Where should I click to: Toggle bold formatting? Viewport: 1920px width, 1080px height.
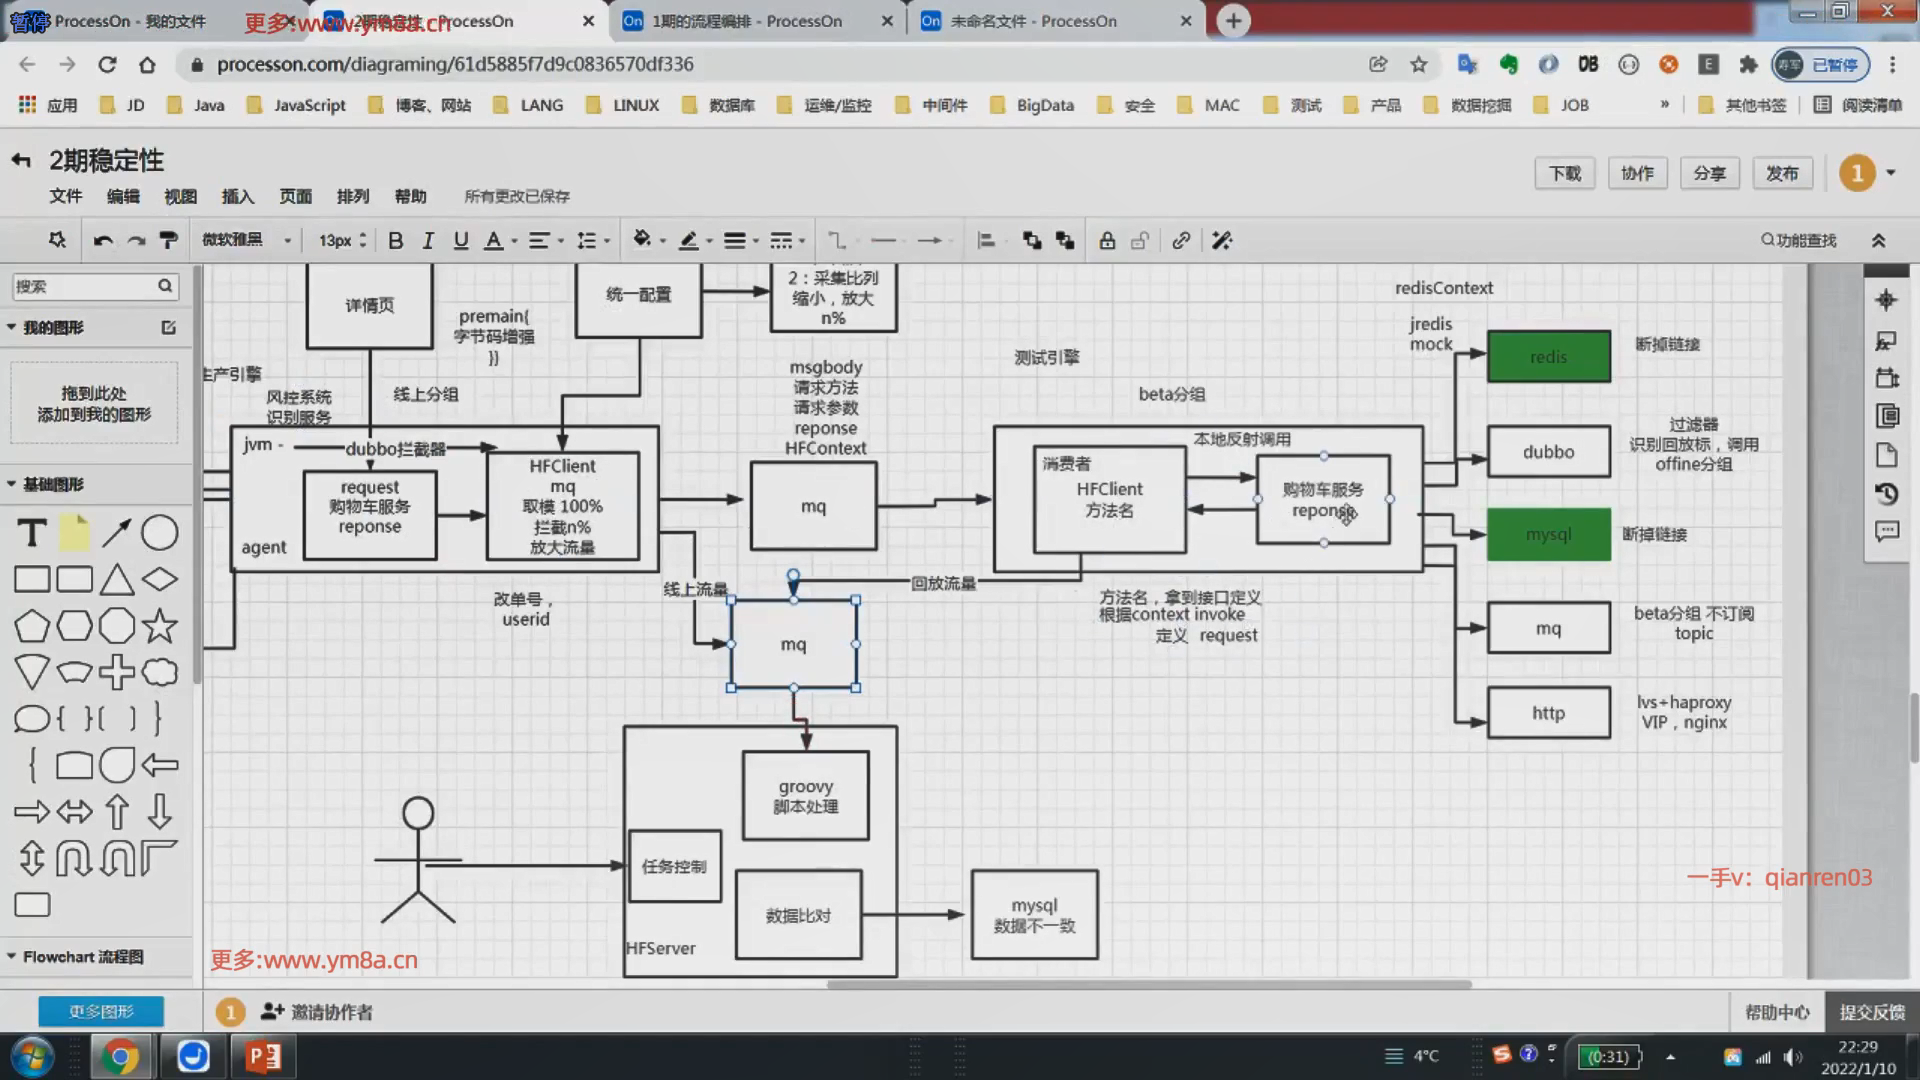click(395, 241)
